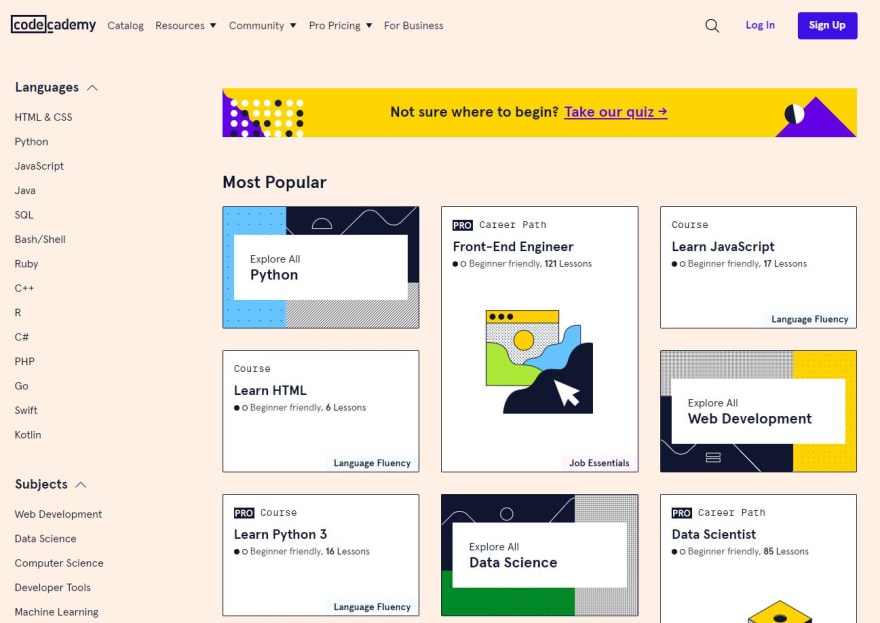Open the Explore All Web Development card
The height and width of the screenshot is (623, 880).
[758, 411]
